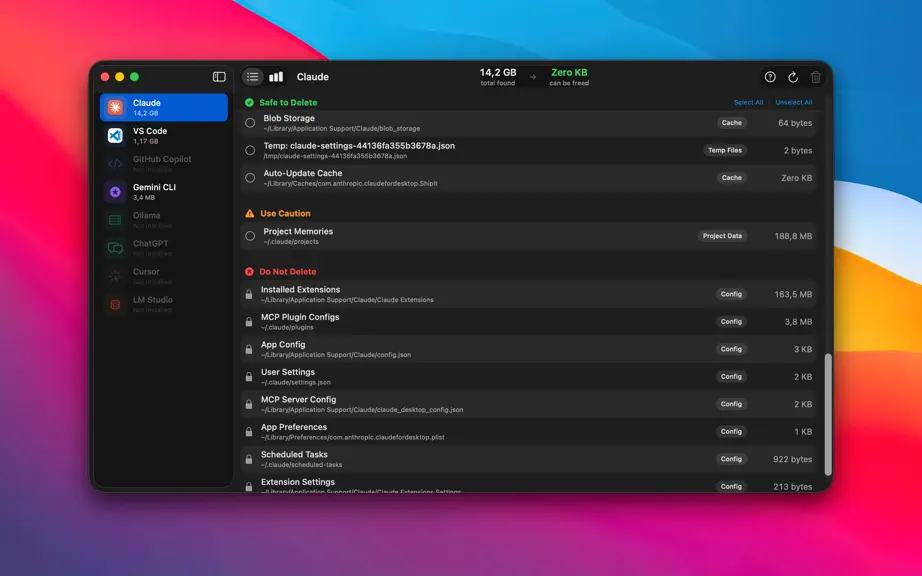Screen dimensions: 922x576
Task: Select LM Studio sidebar entry
Action: tap(163, 304)
